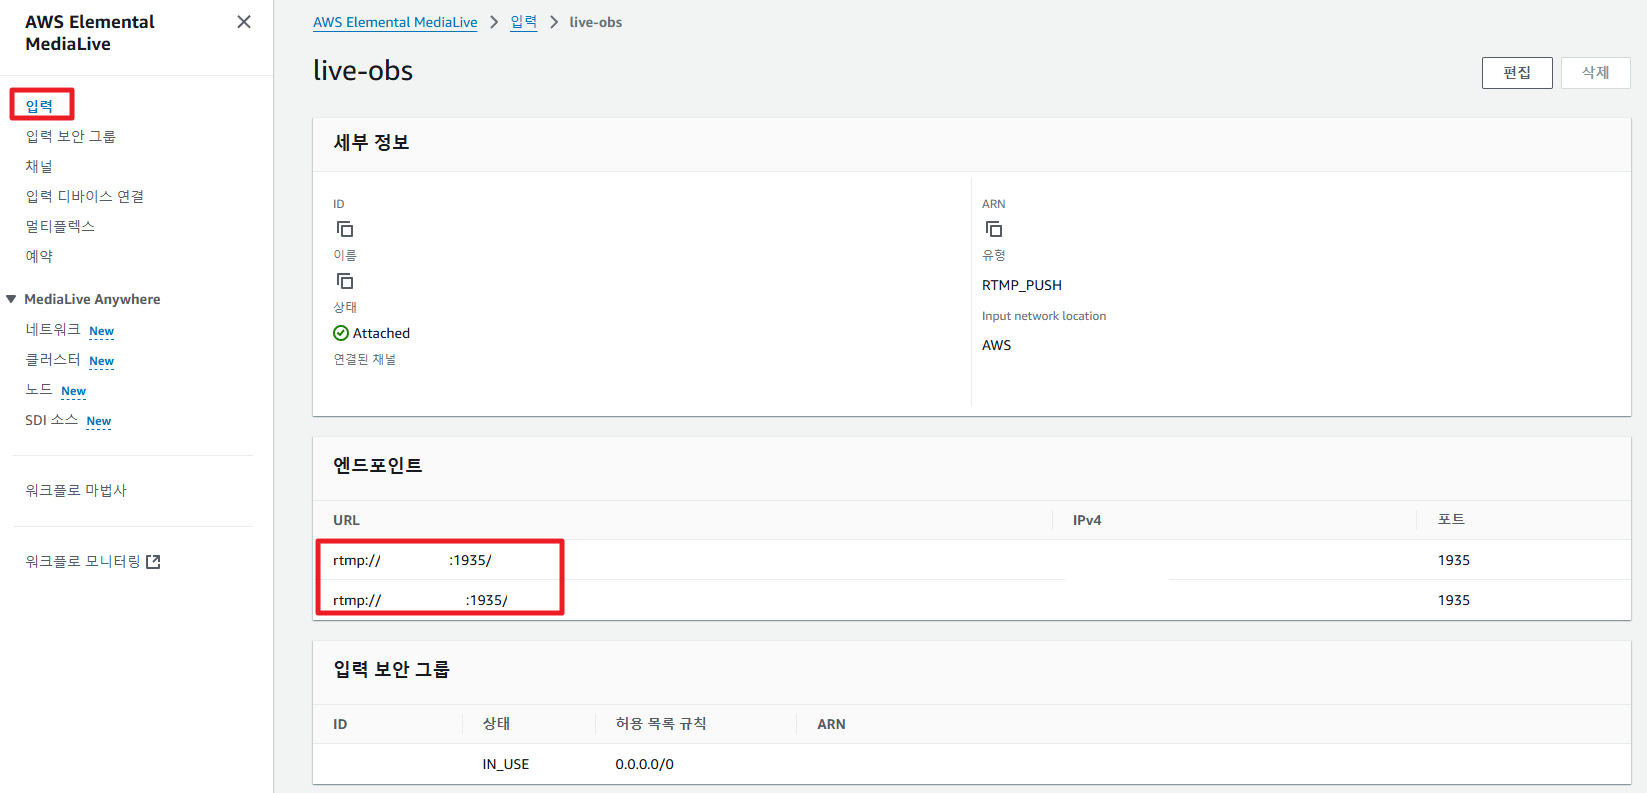Click the 0.0.0.0/0 allow list rule
This screenshot has height=793, width=1647.
[x=645, y=764]
